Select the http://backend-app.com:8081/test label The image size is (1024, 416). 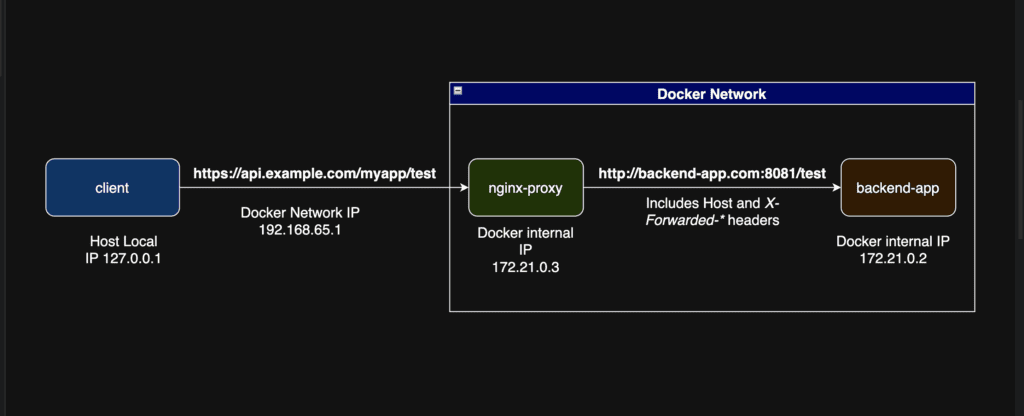pyautogui.click(x=712, y=174)
